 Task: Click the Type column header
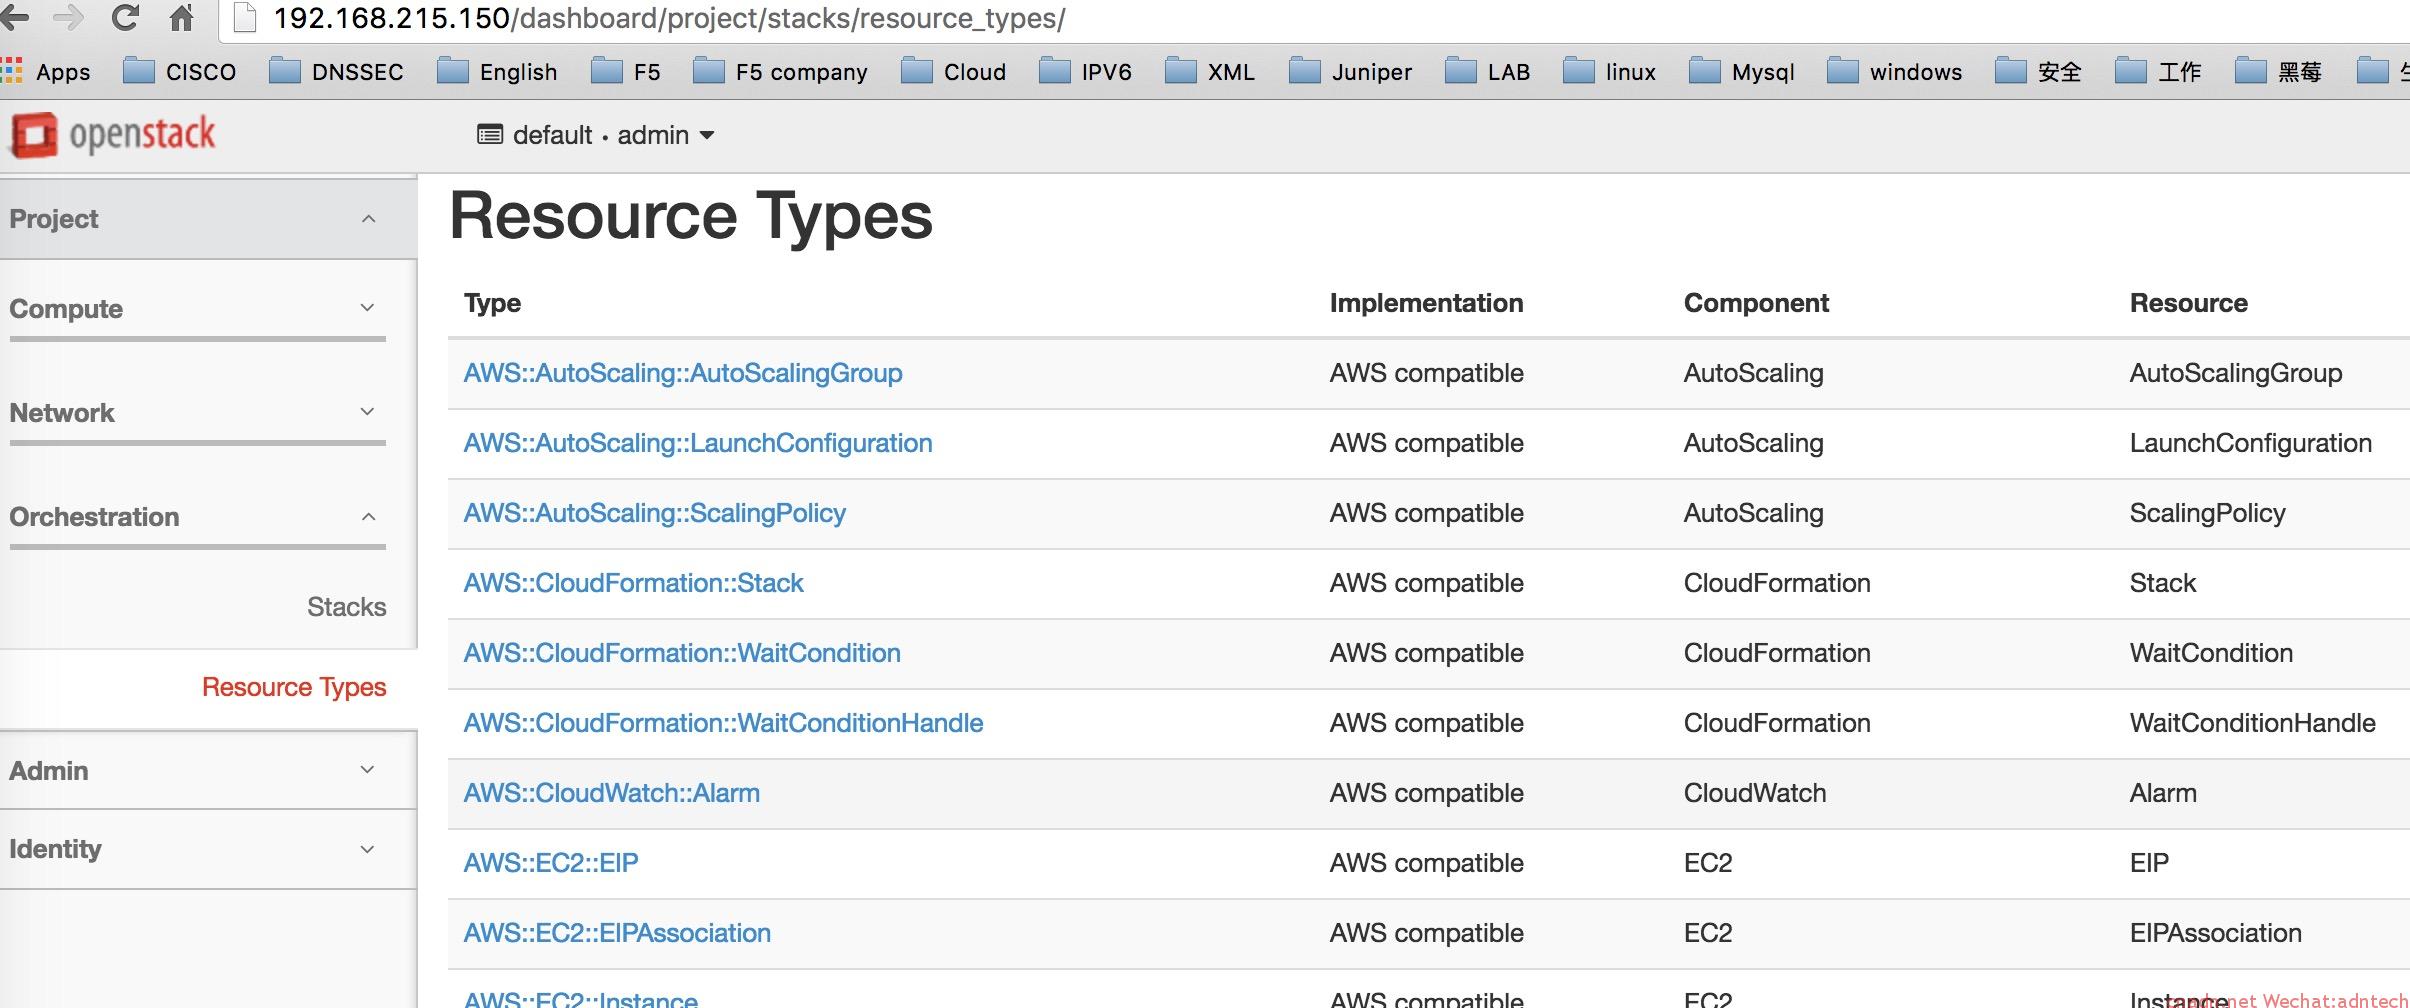pos(492,303)
